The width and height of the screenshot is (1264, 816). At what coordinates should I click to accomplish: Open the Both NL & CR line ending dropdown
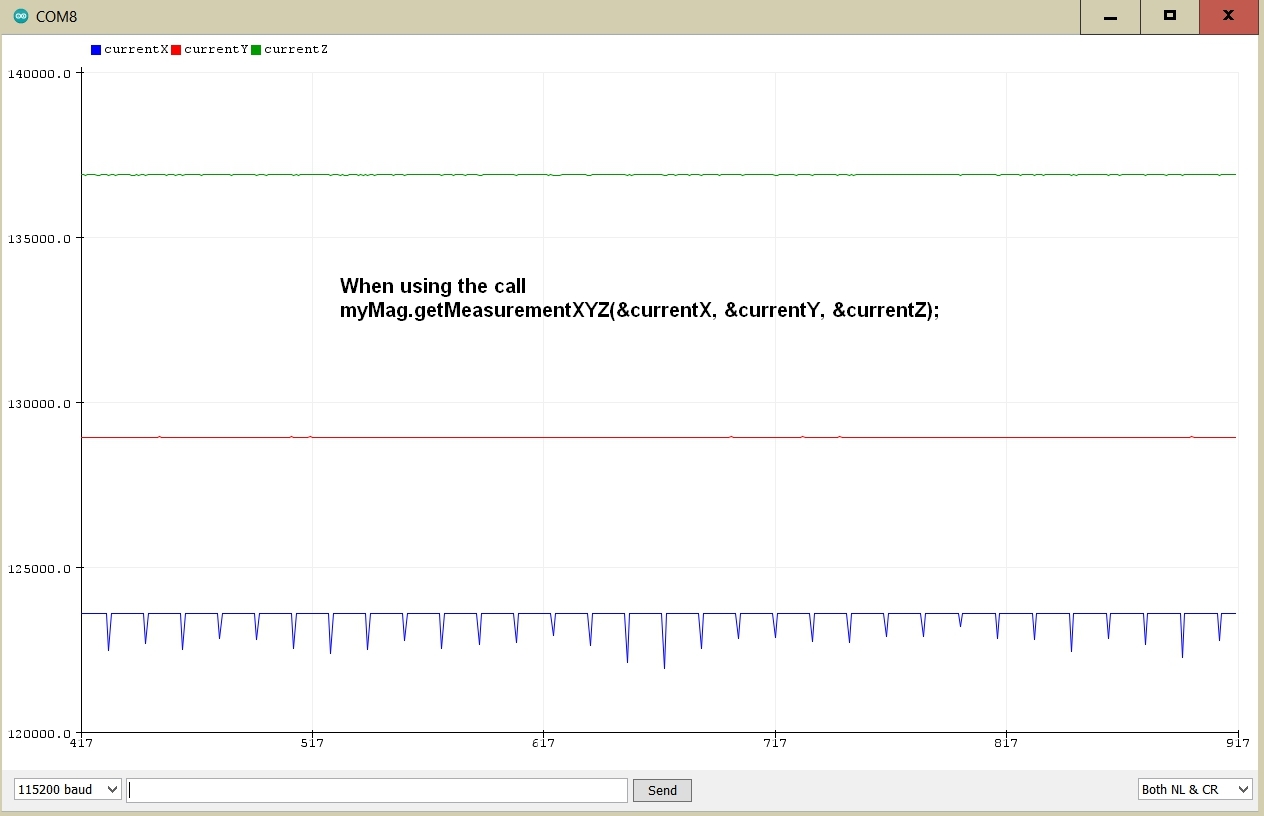(x=1194, y=789)
